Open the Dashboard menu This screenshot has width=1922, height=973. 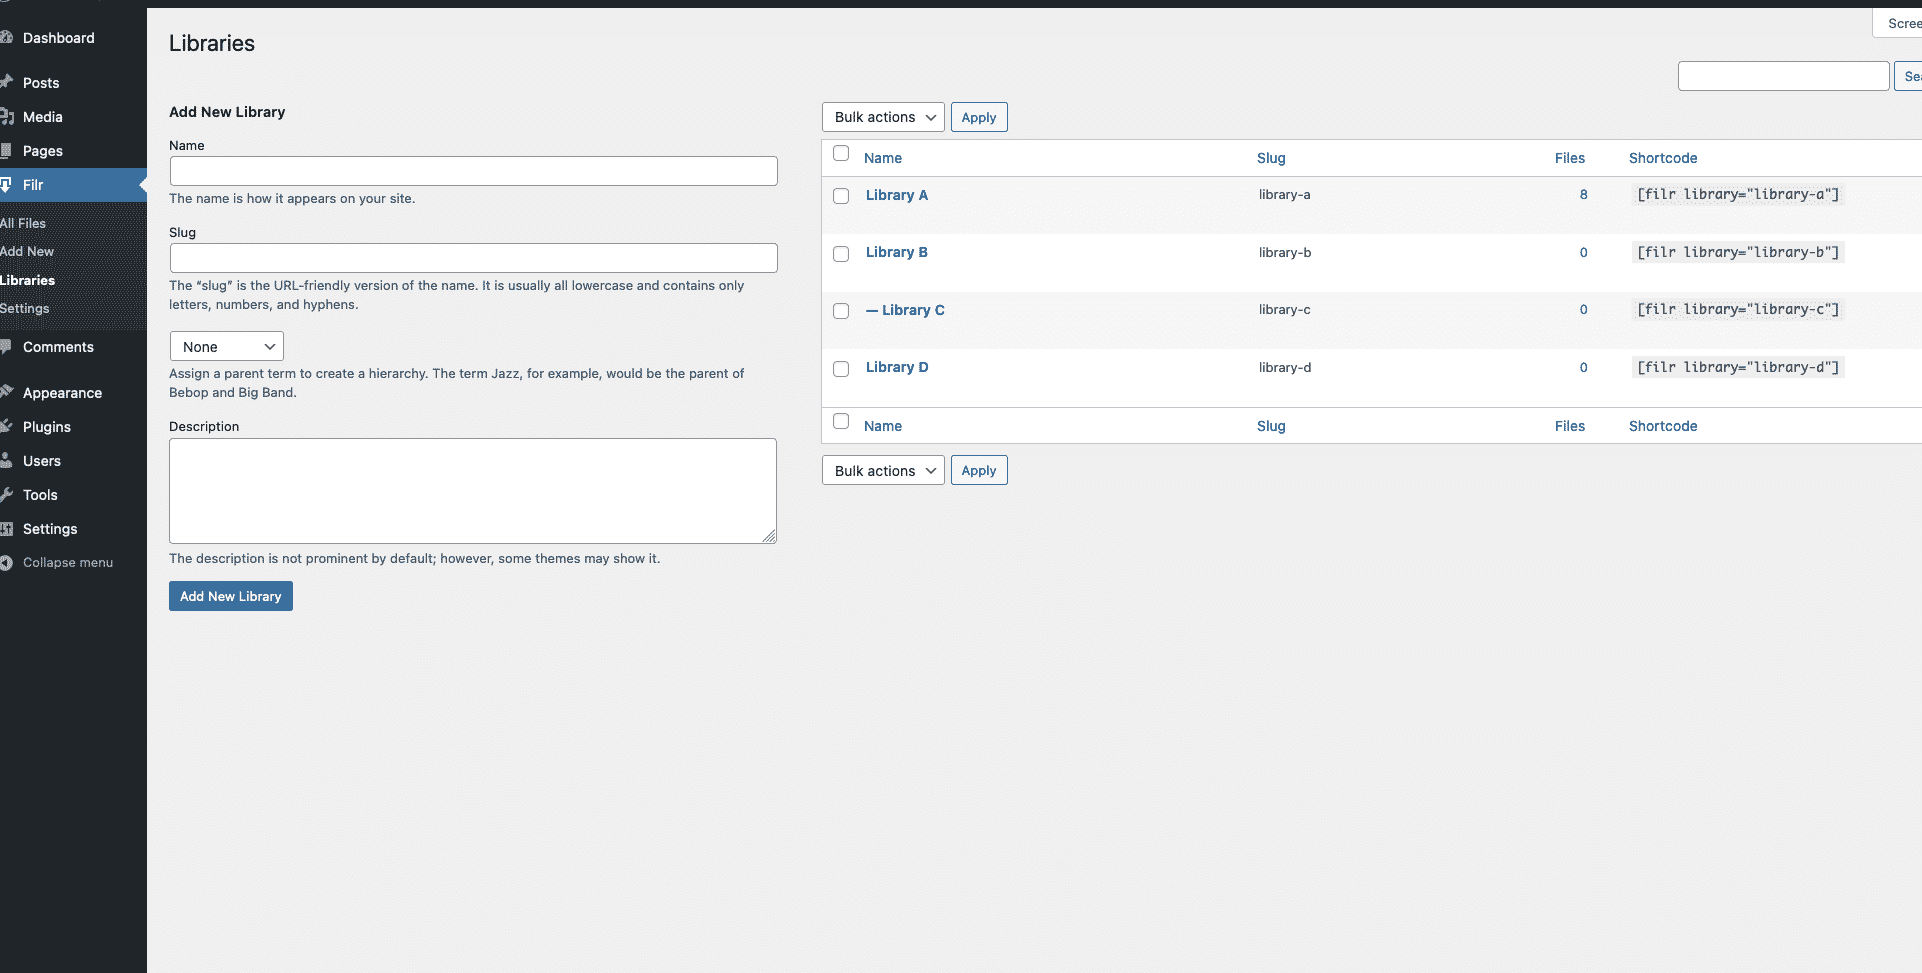pos(59,38)
